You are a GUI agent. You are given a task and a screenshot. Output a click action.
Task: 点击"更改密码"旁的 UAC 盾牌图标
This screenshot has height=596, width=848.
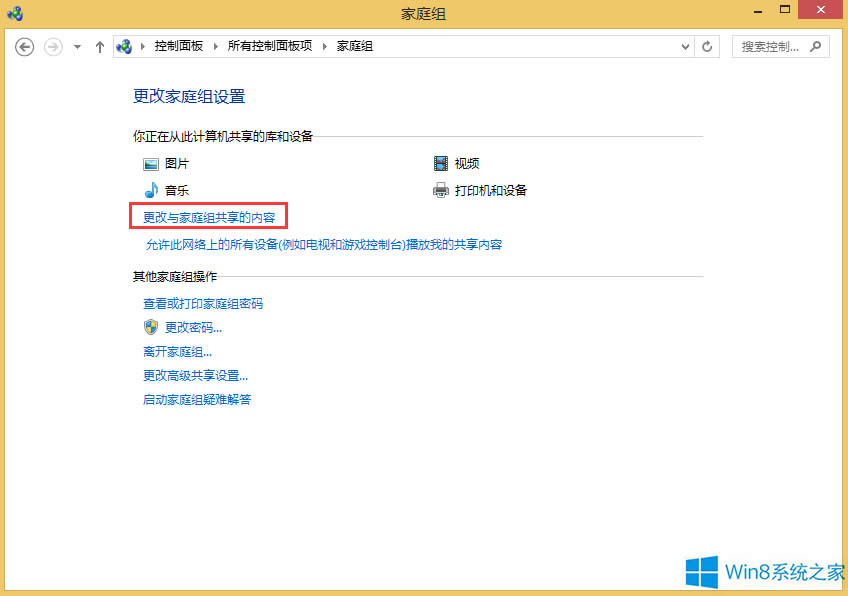tap(150, 327)
